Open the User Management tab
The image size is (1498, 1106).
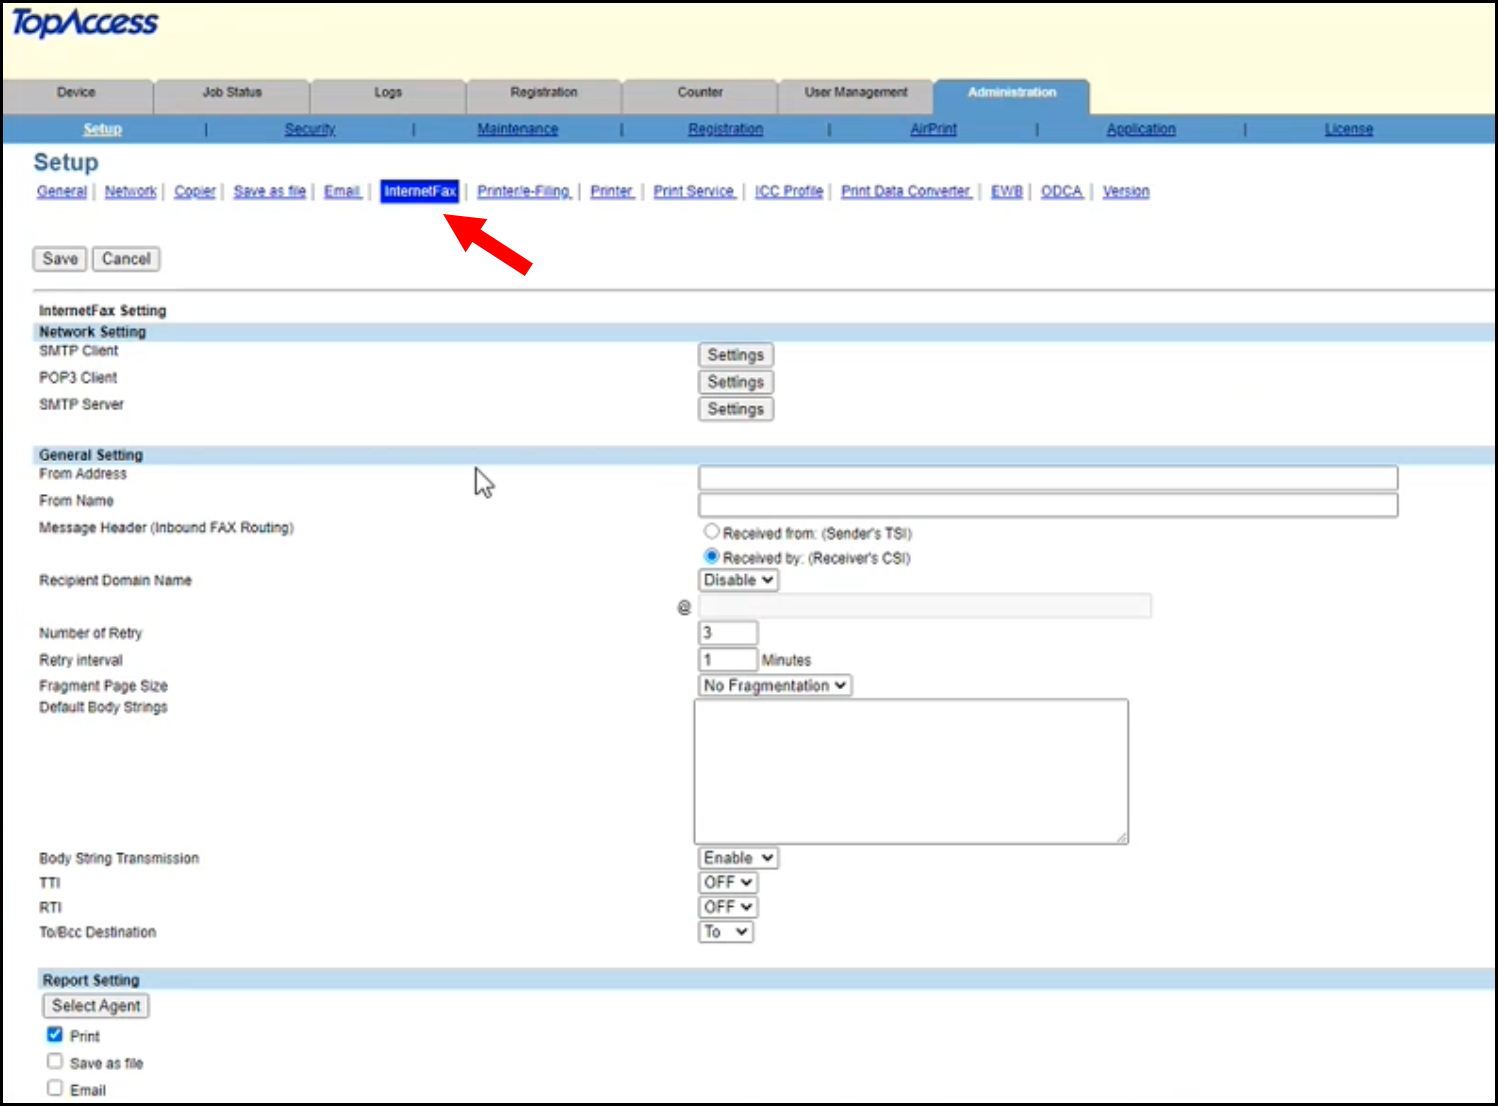coord(855,93)
